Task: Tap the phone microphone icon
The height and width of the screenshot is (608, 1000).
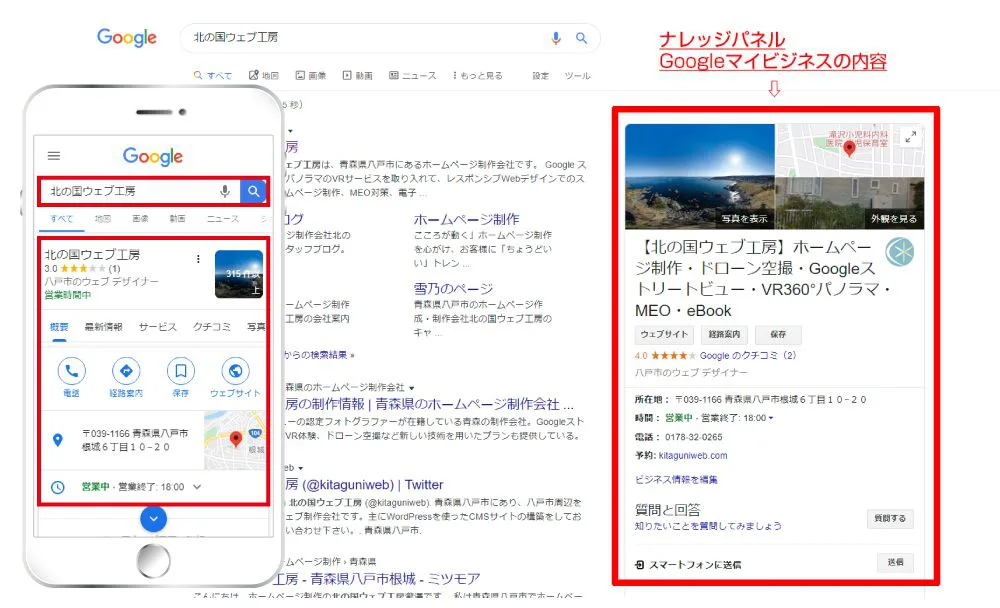Action: (224, 191)
